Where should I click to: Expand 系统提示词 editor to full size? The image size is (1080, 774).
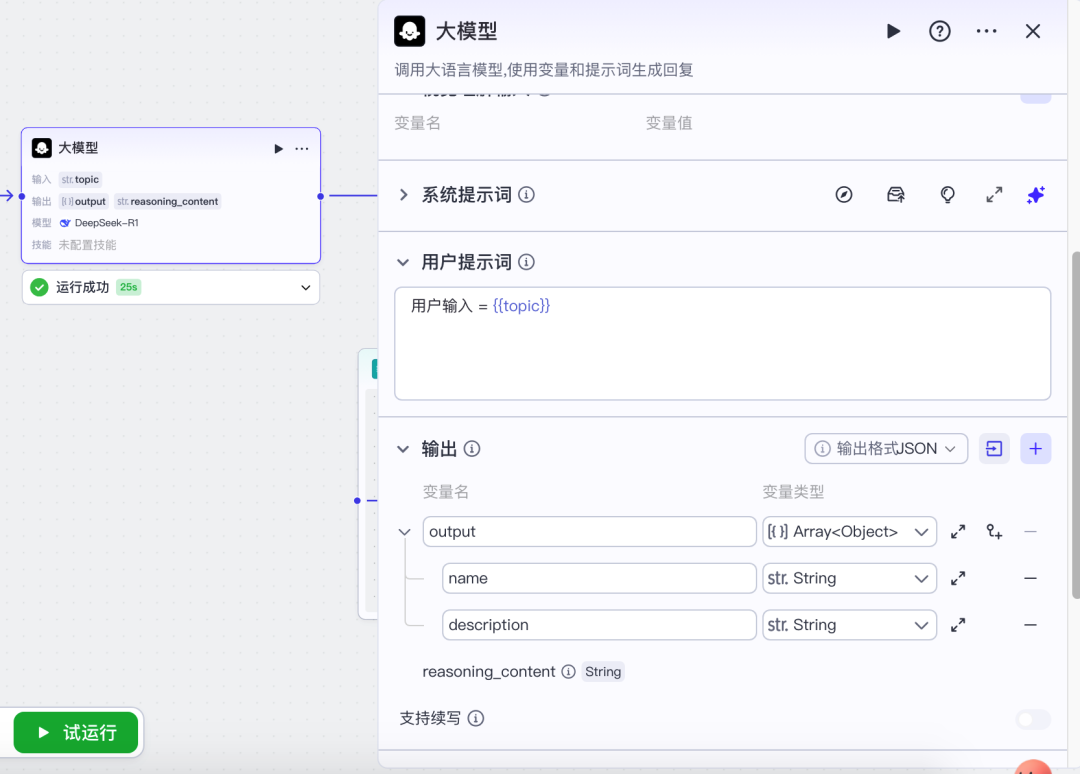pos(994,195)
